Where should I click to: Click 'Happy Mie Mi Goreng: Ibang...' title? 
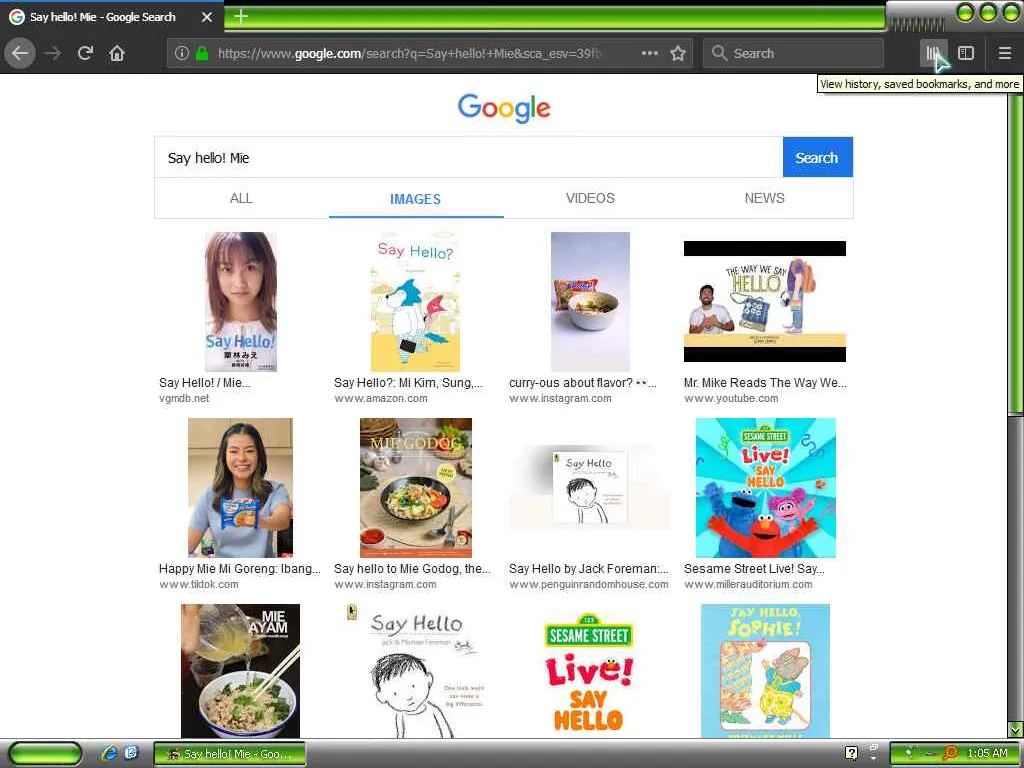[x=240, y=569]
